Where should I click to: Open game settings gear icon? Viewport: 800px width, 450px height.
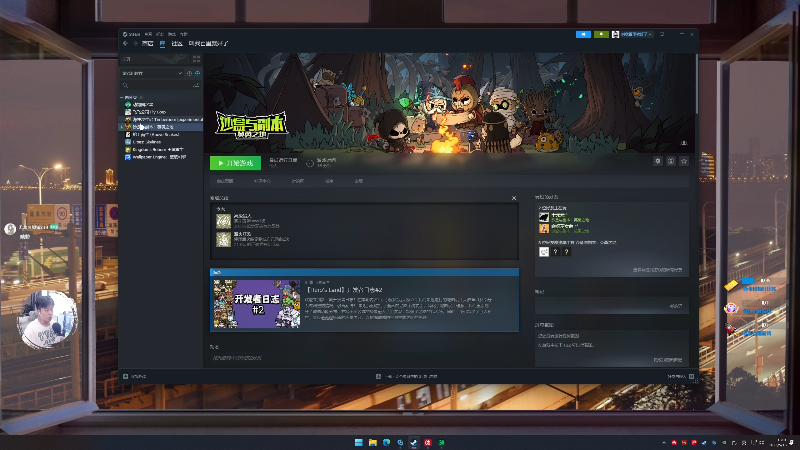tap(658, 161)
